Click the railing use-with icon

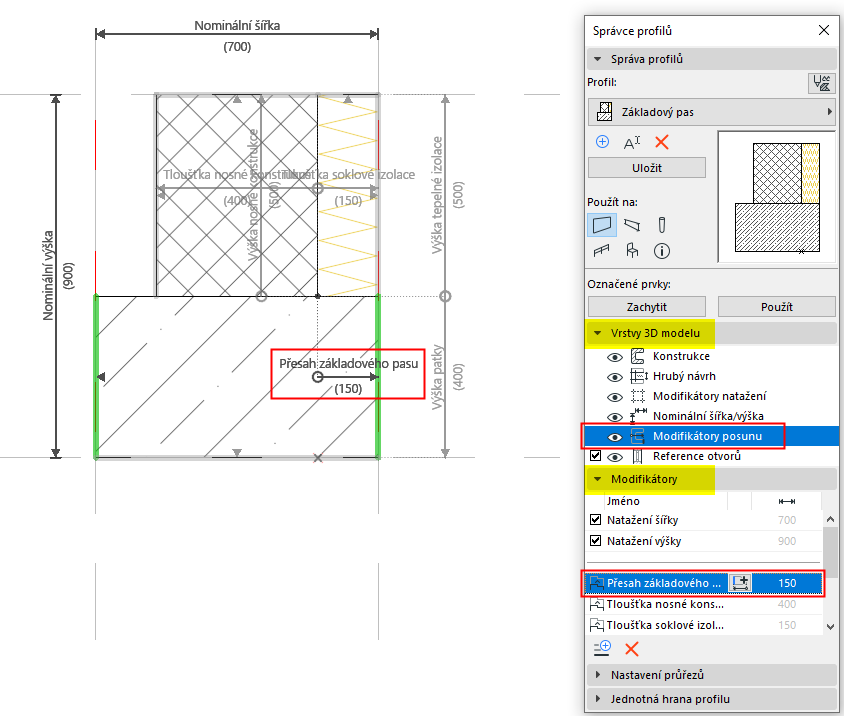pos(601,251)
